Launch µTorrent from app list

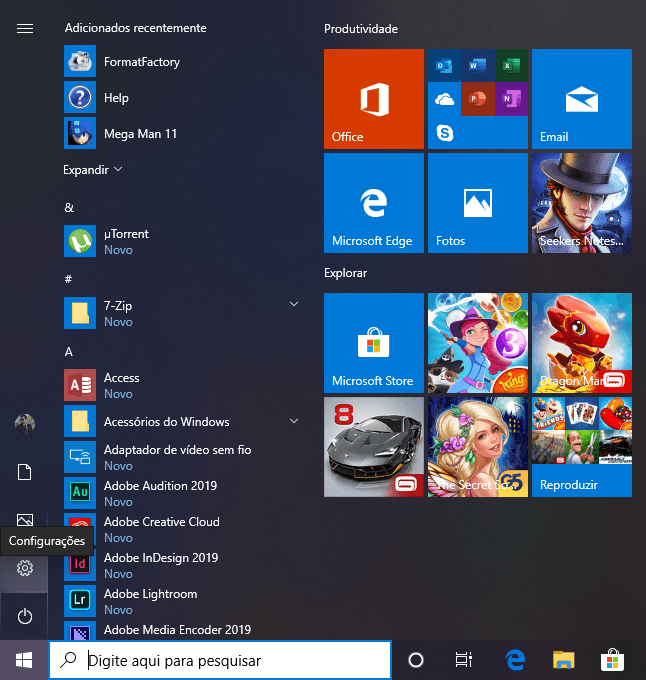126,241
